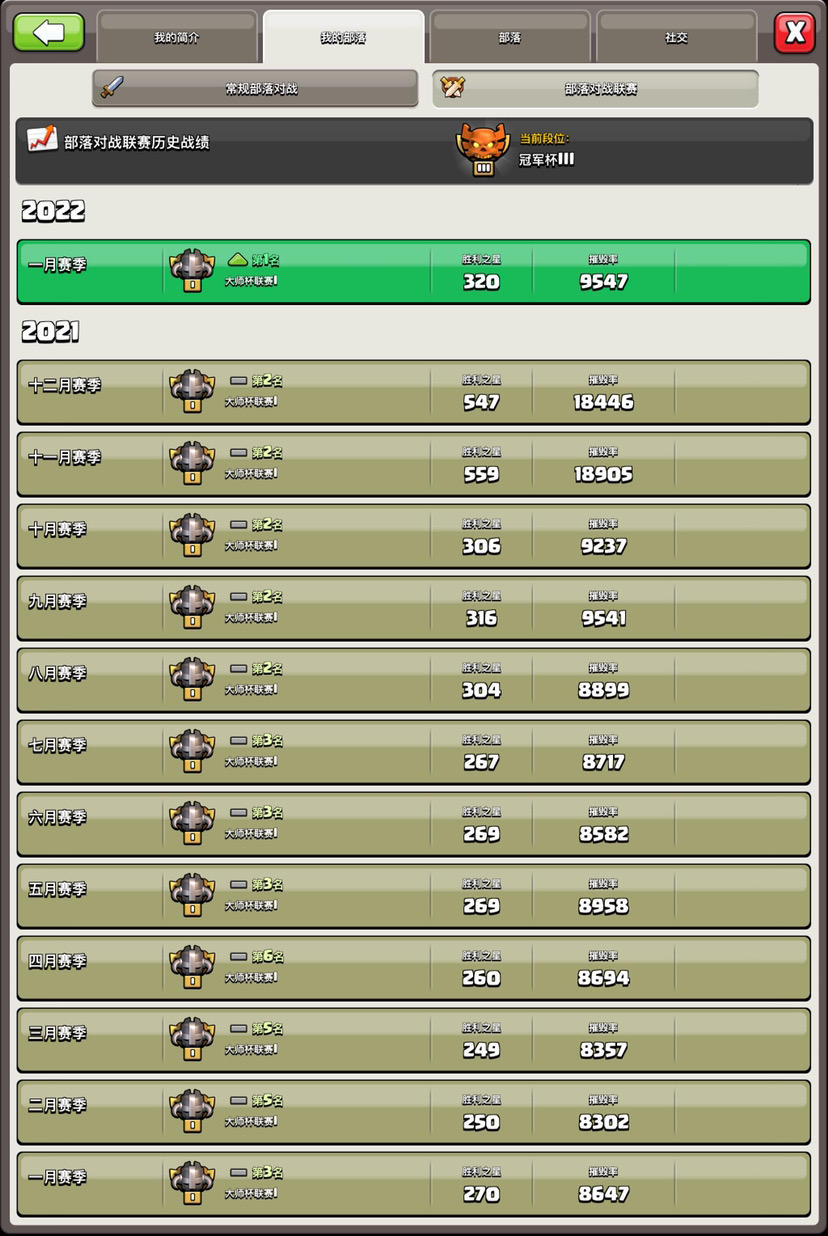Click the crossed swords league icon

tap(451, 87)
